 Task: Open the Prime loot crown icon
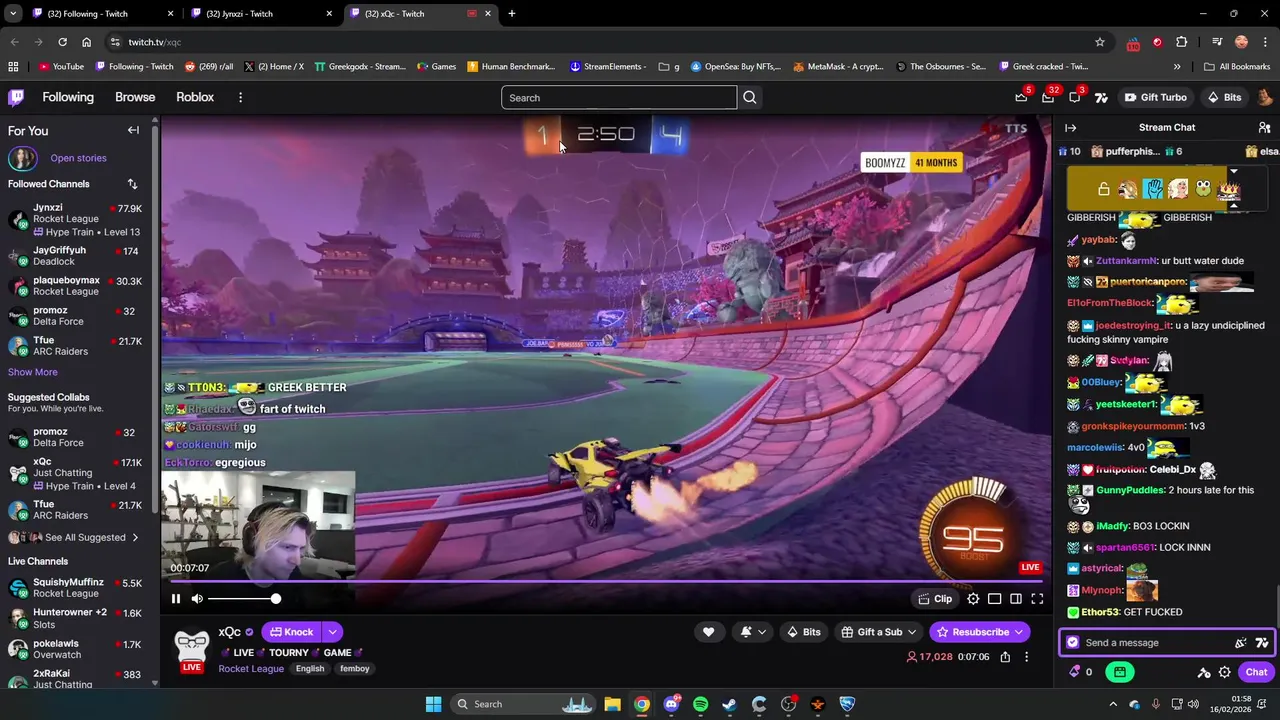(x=1021, y=97)
